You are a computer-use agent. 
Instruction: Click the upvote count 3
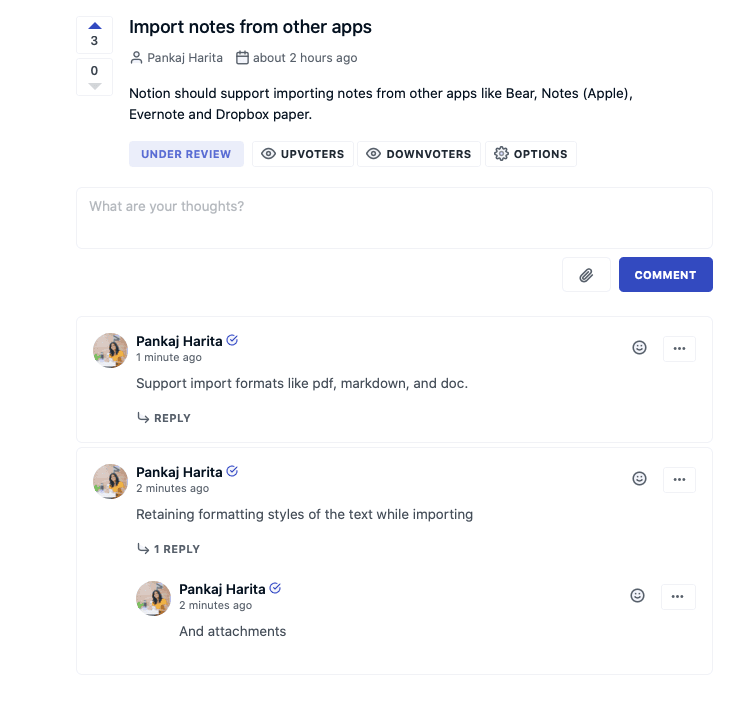tap(94, 41)
